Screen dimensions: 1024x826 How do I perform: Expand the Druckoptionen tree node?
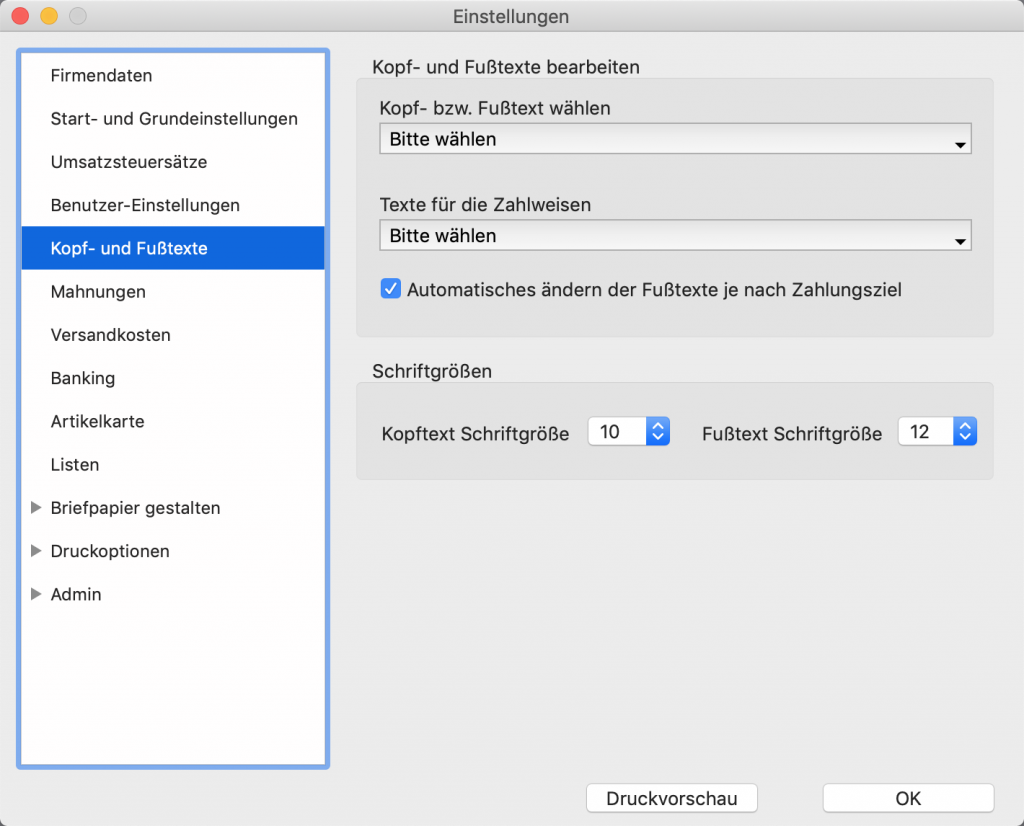37,551
